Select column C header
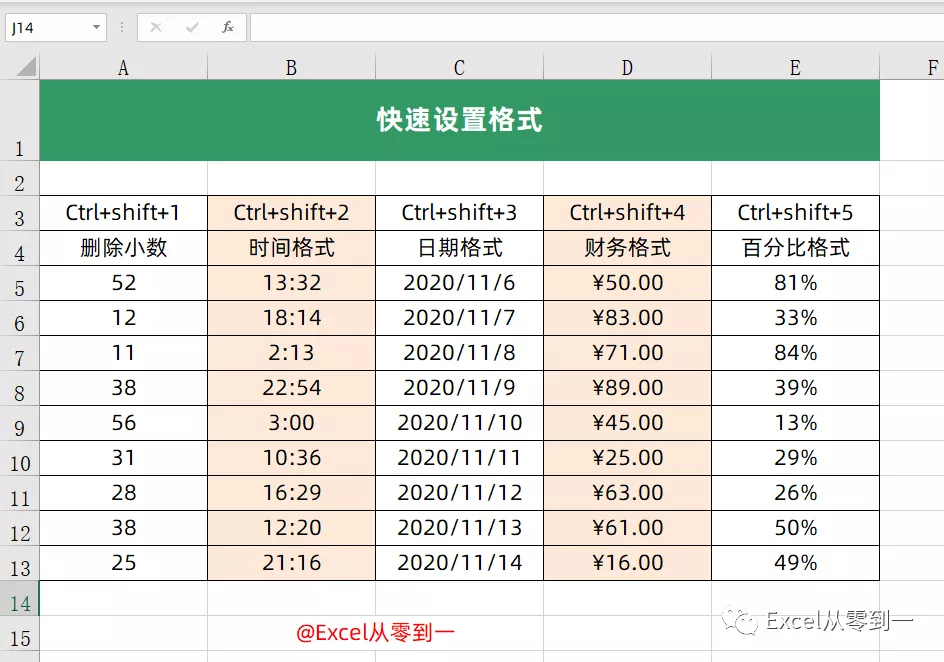 (458, 67)
